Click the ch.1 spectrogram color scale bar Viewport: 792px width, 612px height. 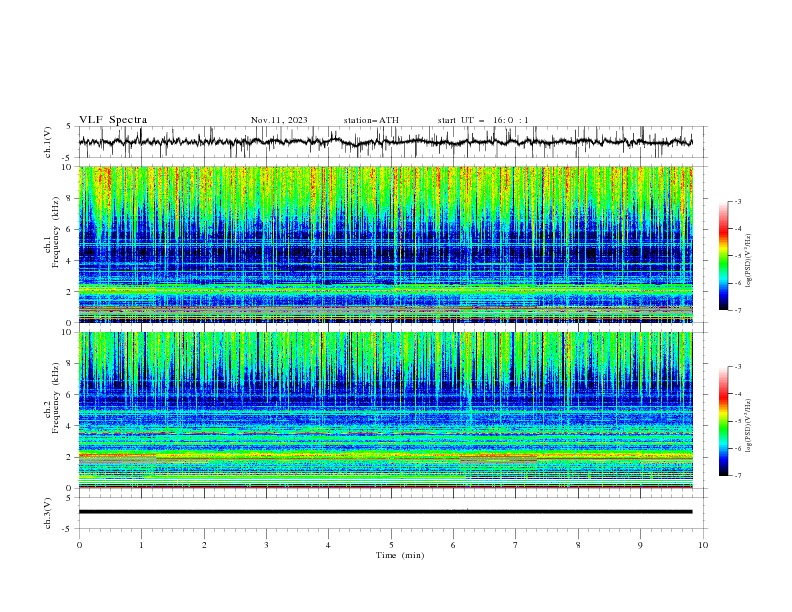point(723,256)
